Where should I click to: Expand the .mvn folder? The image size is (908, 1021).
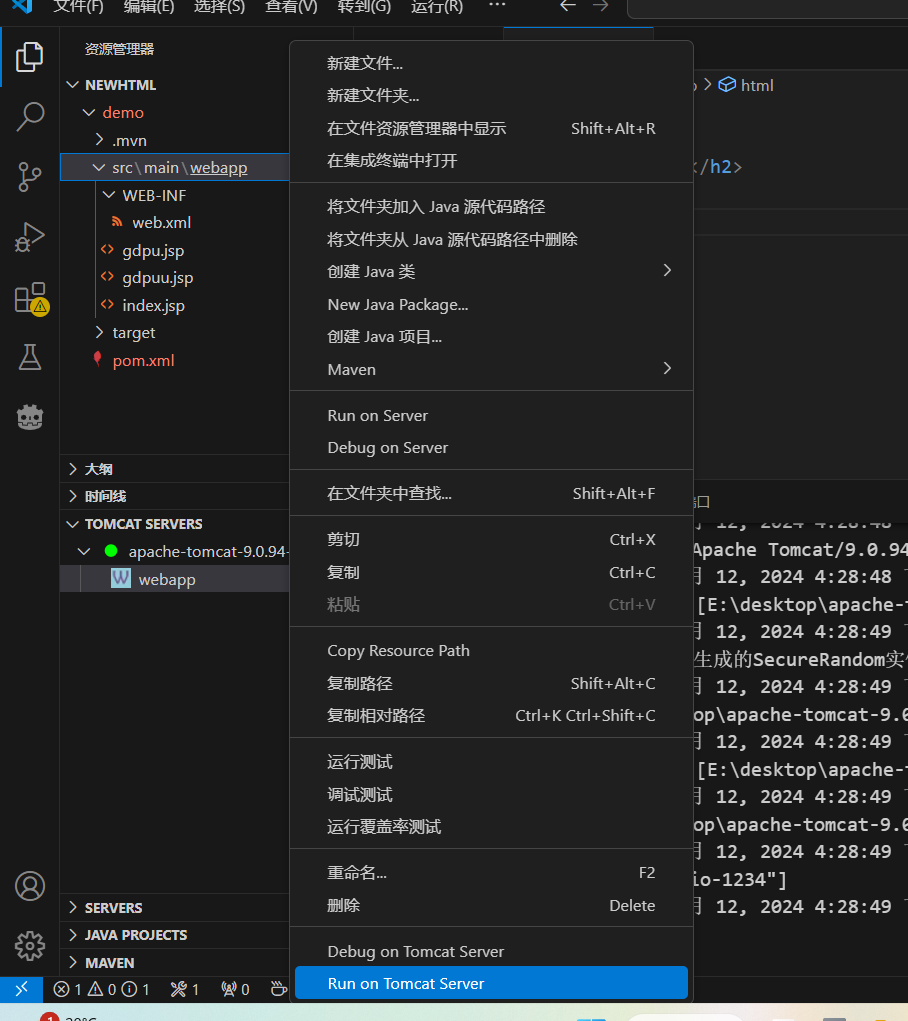[99, 140]
